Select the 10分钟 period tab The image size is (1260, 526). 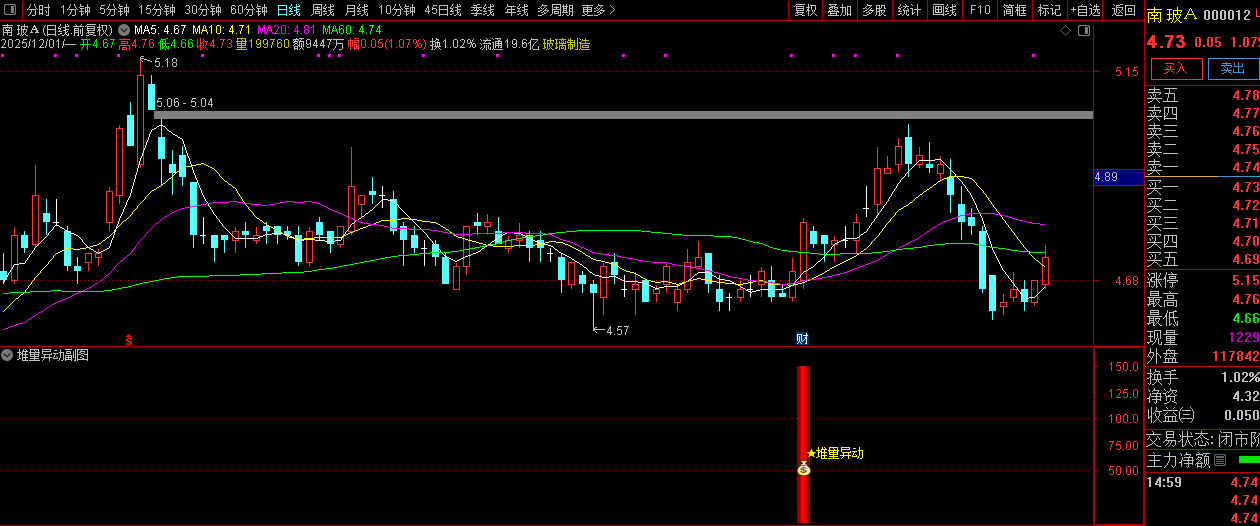tap(397, 10)
